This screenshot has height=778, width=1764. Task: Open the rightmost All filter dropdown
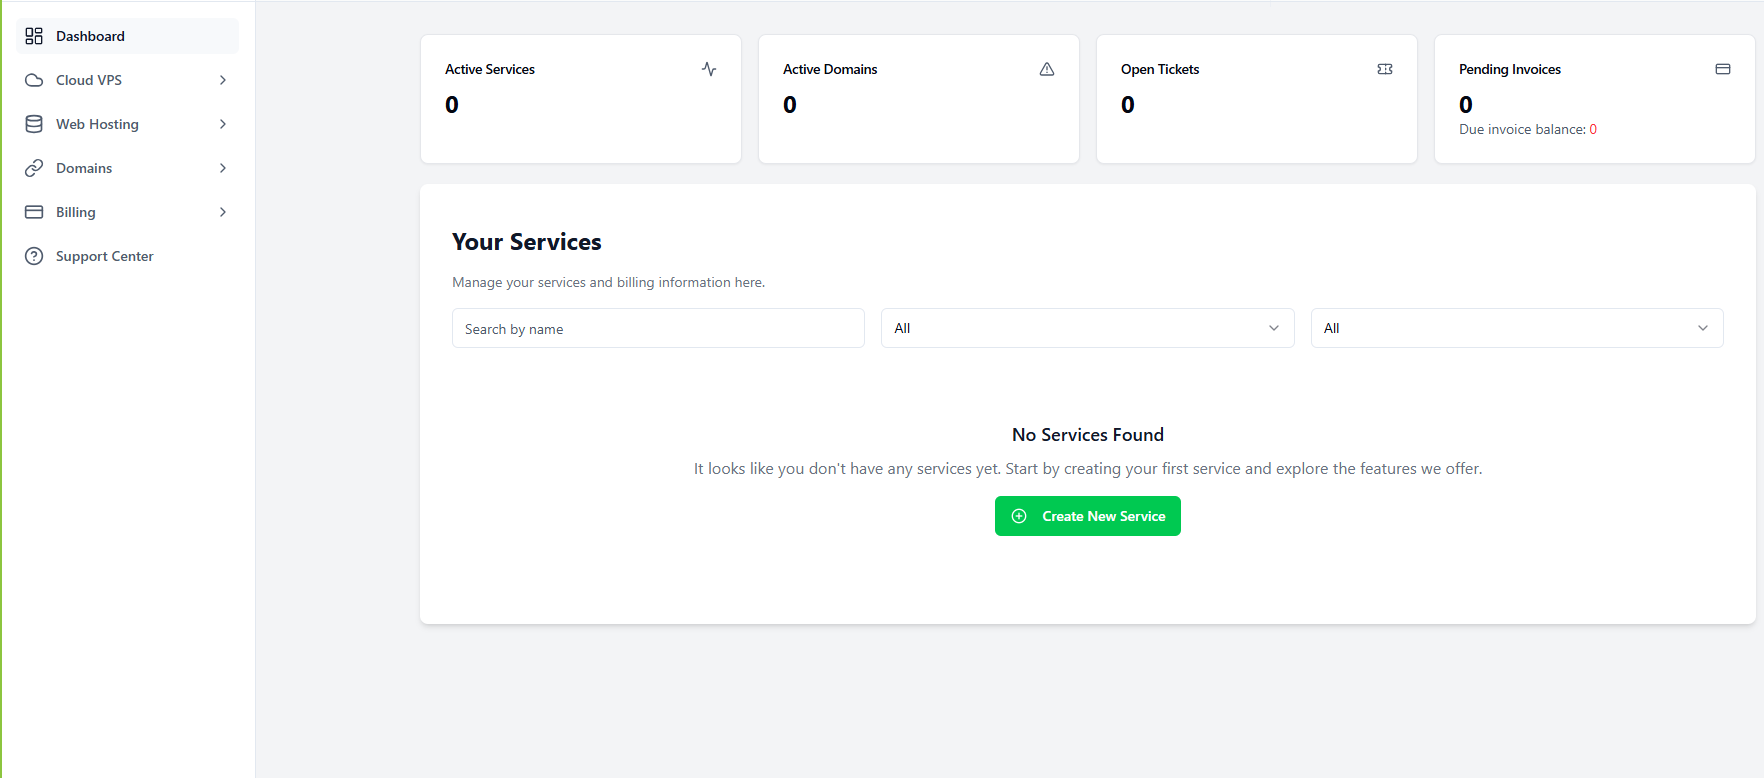point(1517,328)
